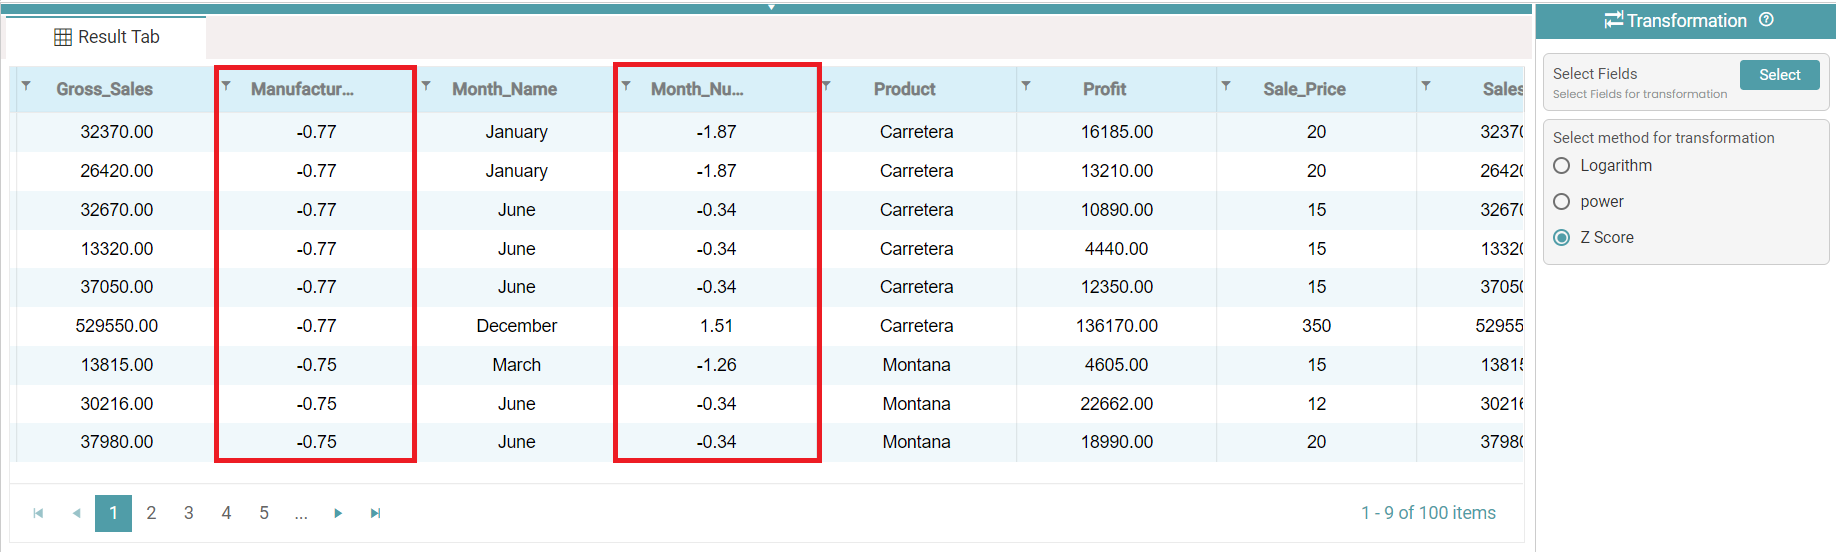Viewport: 1836px width, 553px height.
Task: Go to the last page of results
Action: [375, 513]
